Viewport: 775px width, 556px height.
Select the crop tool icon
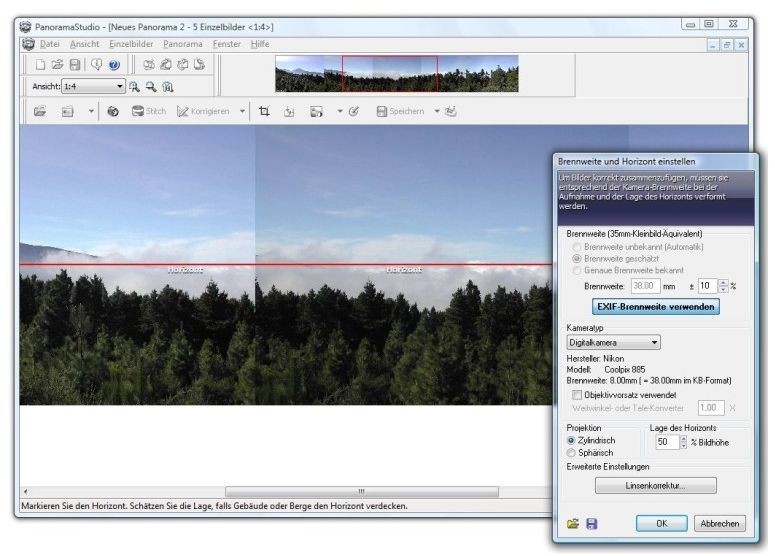(264, 111)
